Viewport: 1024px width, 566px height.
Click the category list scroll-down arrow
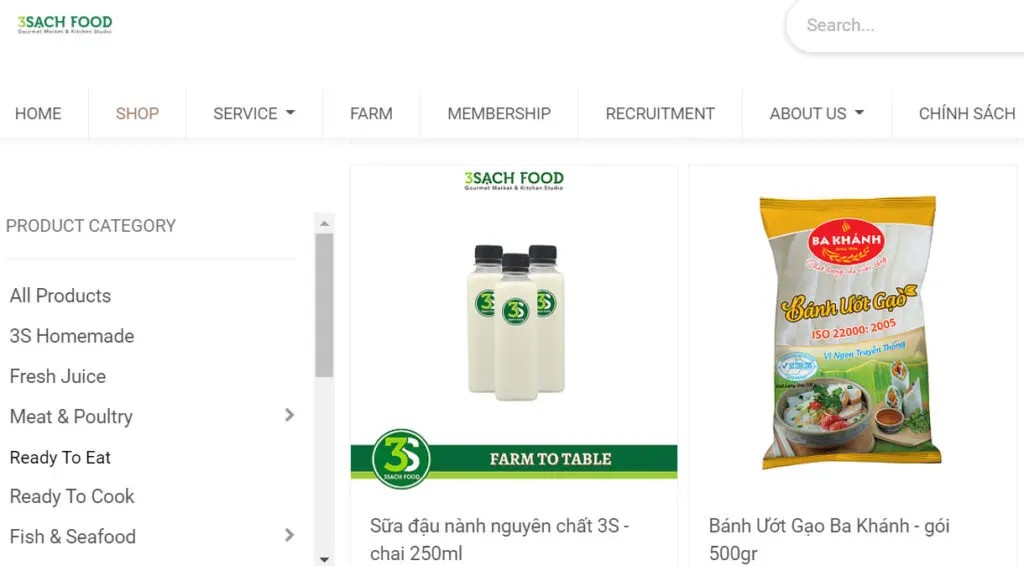pos(325,559)
